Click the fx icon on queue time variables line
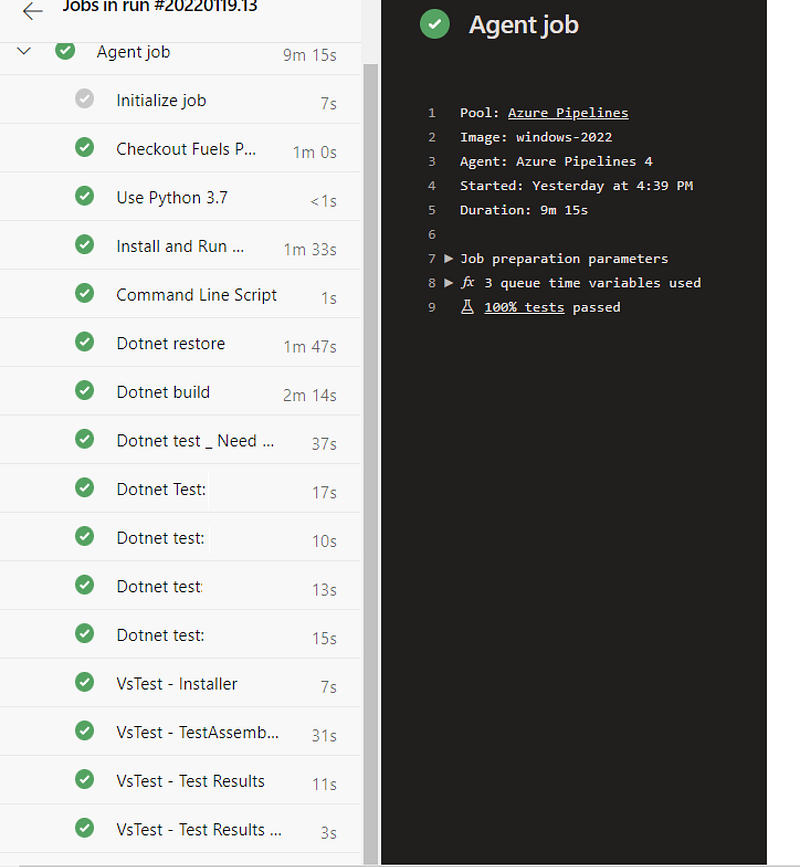800x867 pixels. (x=467, y=283)
